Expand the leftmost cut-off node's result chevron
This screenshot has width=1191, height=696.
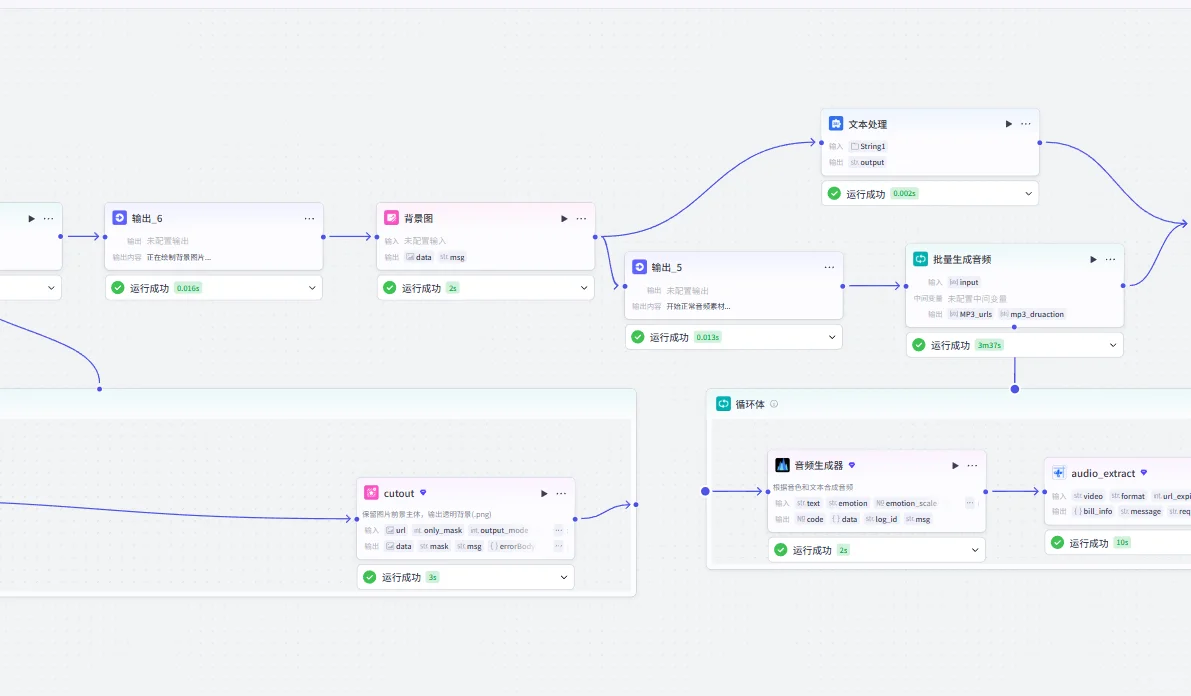point(51,288)
